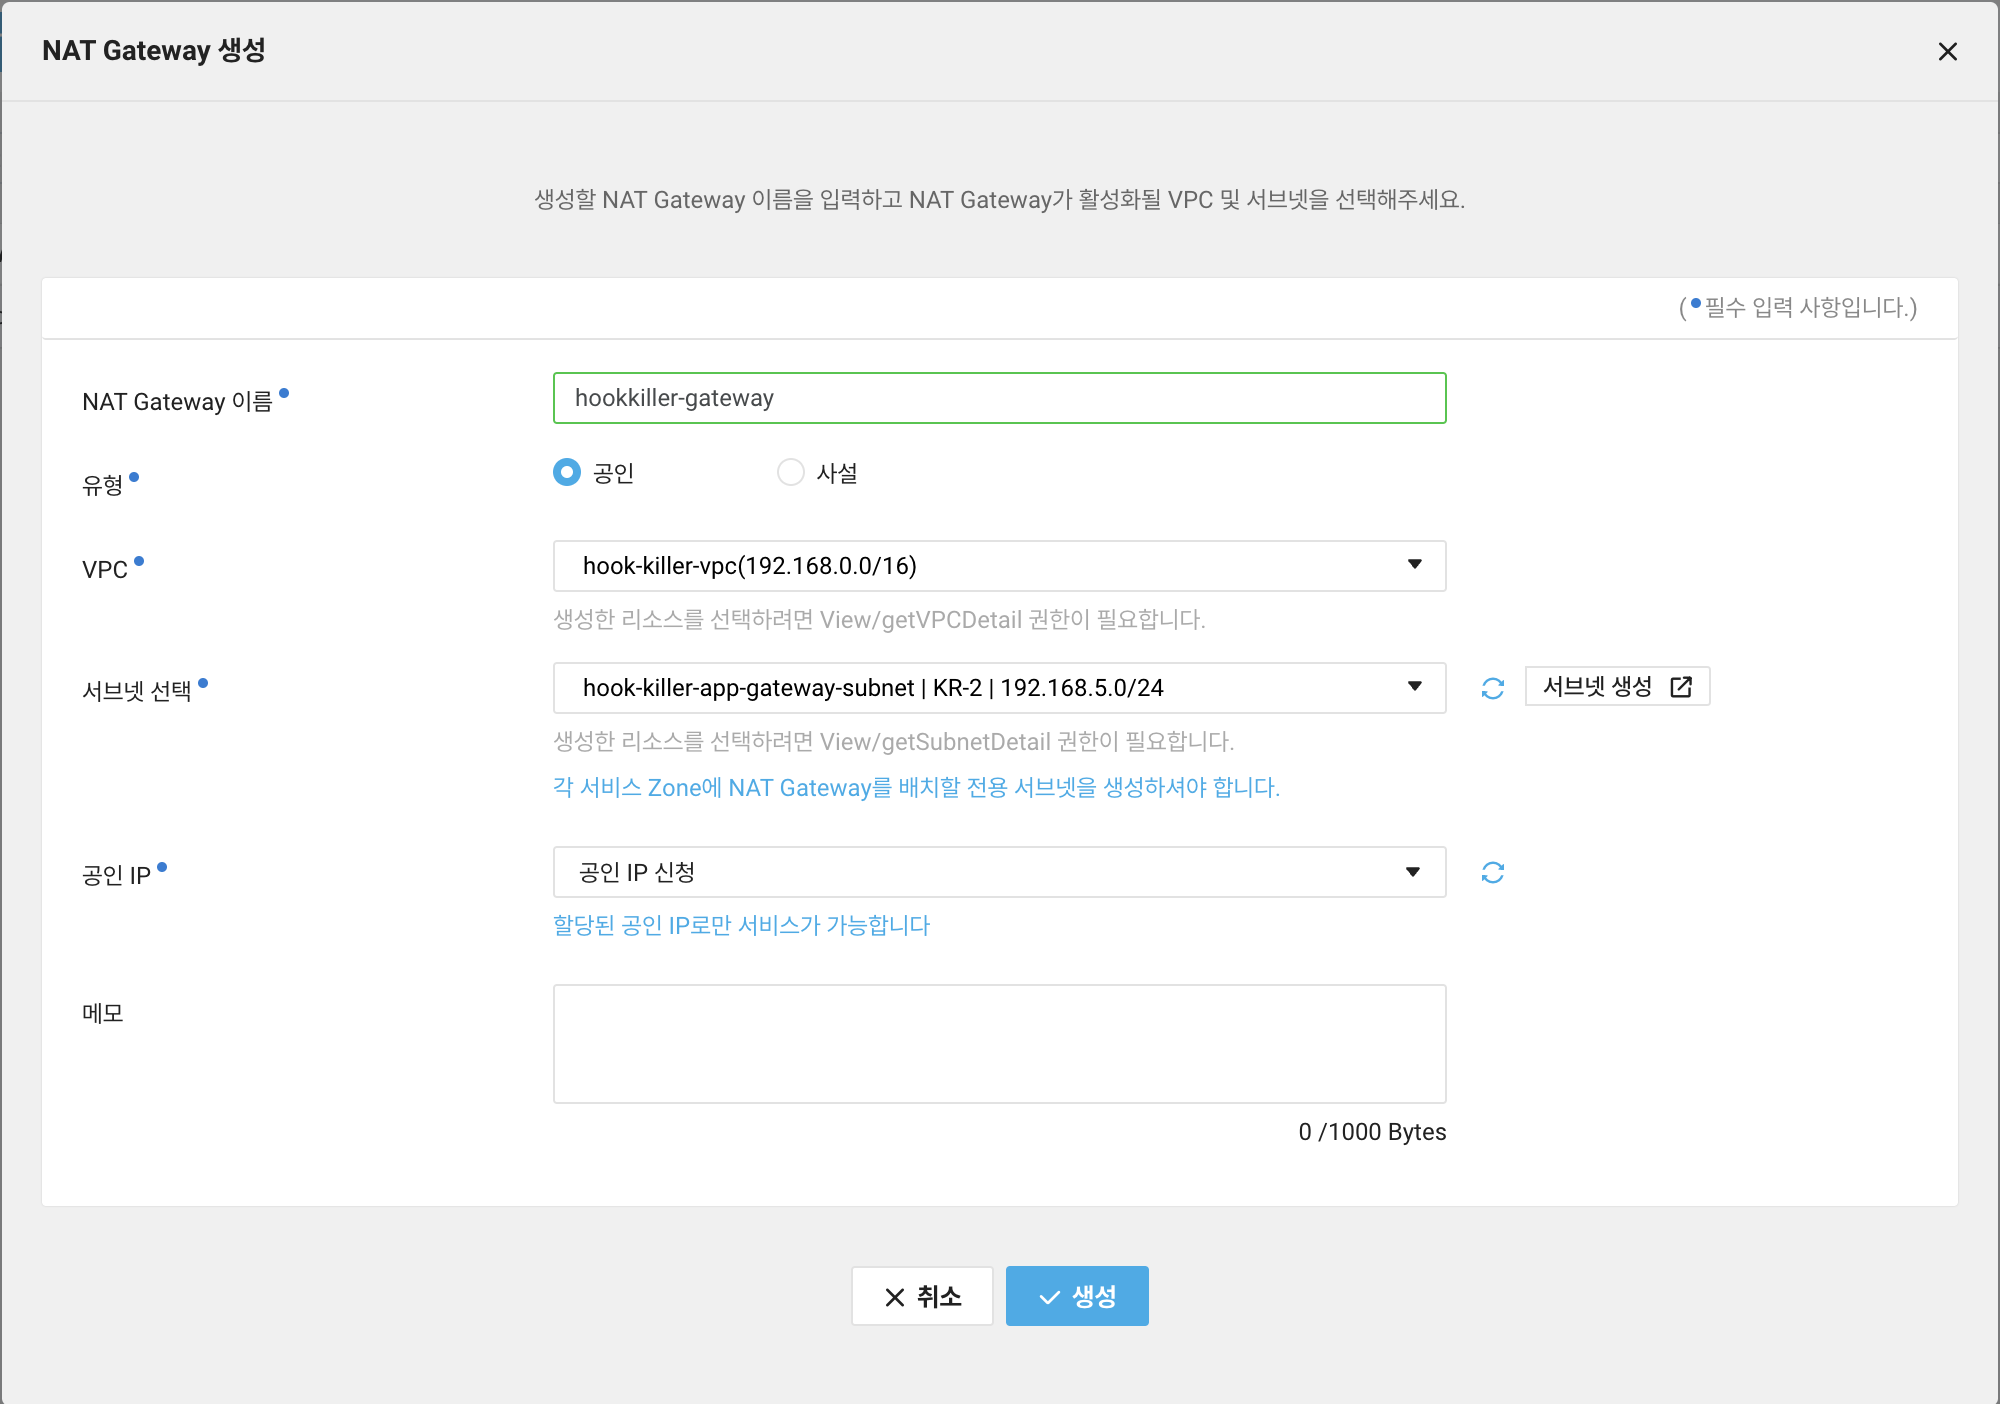Expand the 서브넷 선택 dropdown
Viewport: 2000px width, 1404px height.
tap(998, 688)
